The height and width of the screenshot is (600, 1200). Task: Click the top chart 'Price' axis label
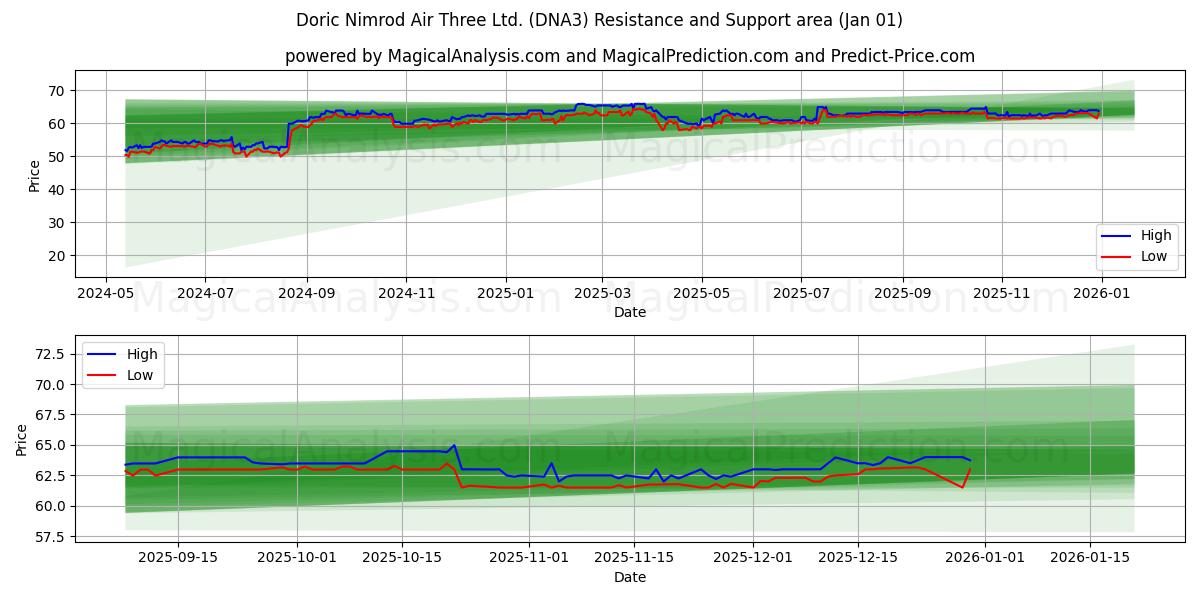tap(35, 175)
